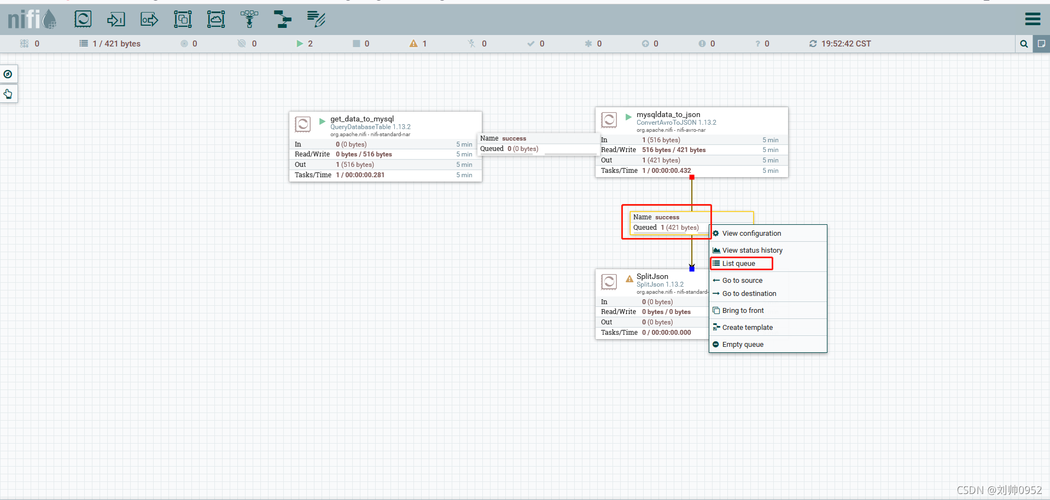Viewport: 1050px width, 500px height.
Task: Select the Process Group toolbar icon
Action: coord(183,19)
